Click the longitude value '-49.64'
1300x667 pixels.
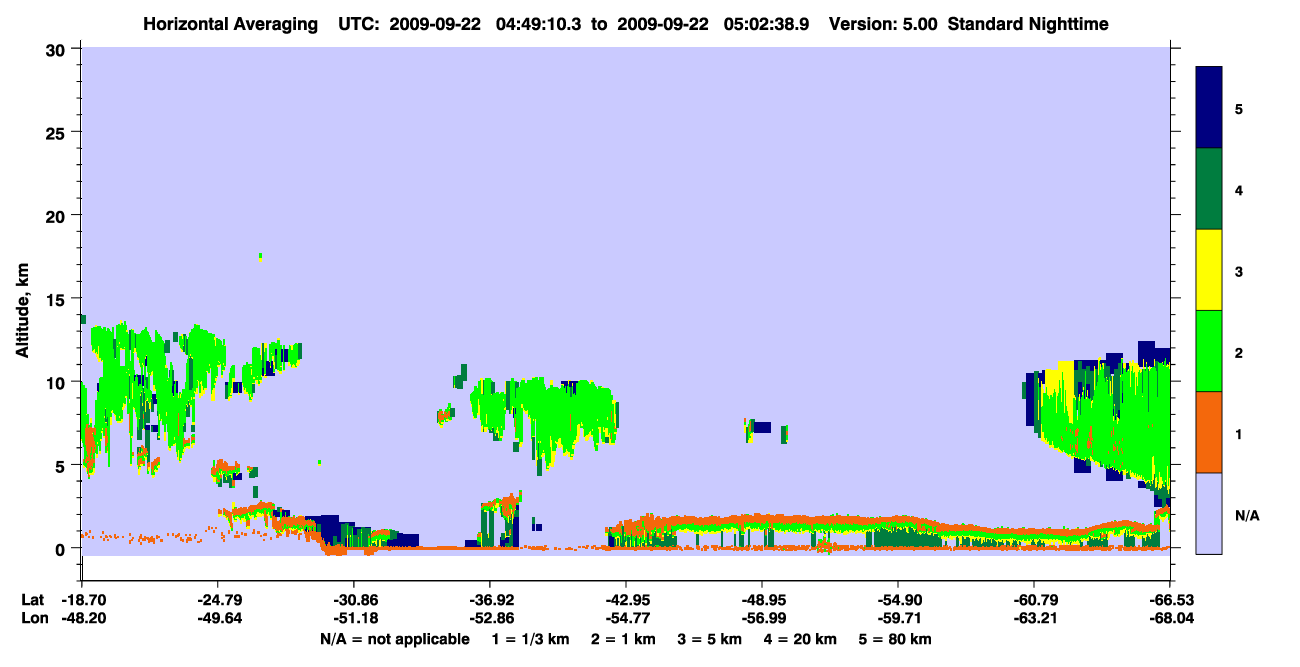218,618
